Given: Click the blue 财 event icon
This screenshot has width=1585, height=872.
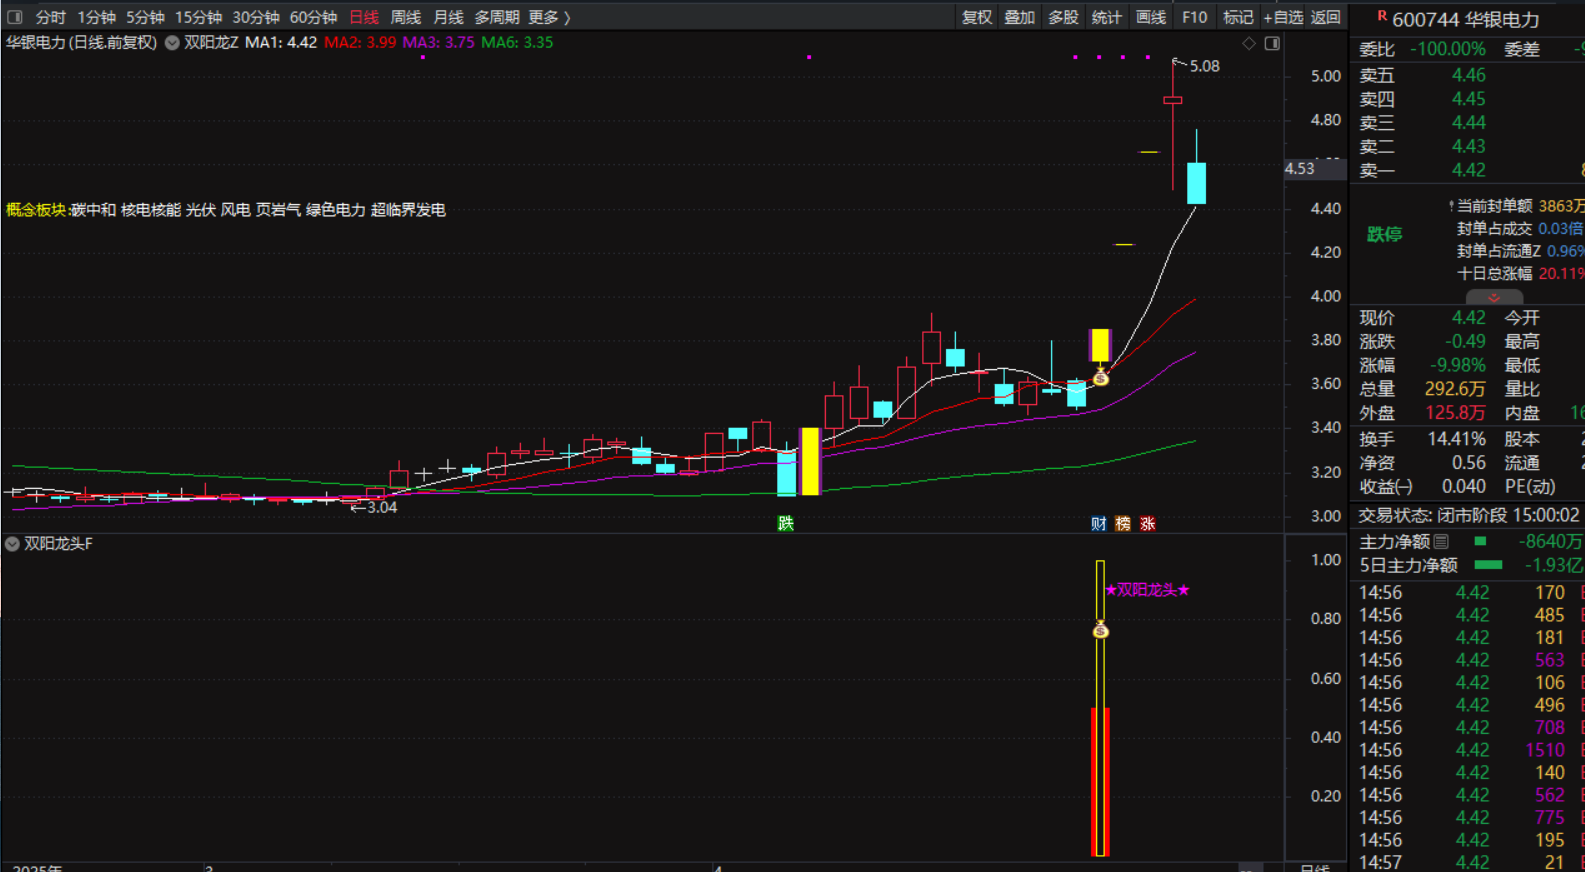Looking at the screenshot, I should pyautogui.click(x=1098, y=524).
